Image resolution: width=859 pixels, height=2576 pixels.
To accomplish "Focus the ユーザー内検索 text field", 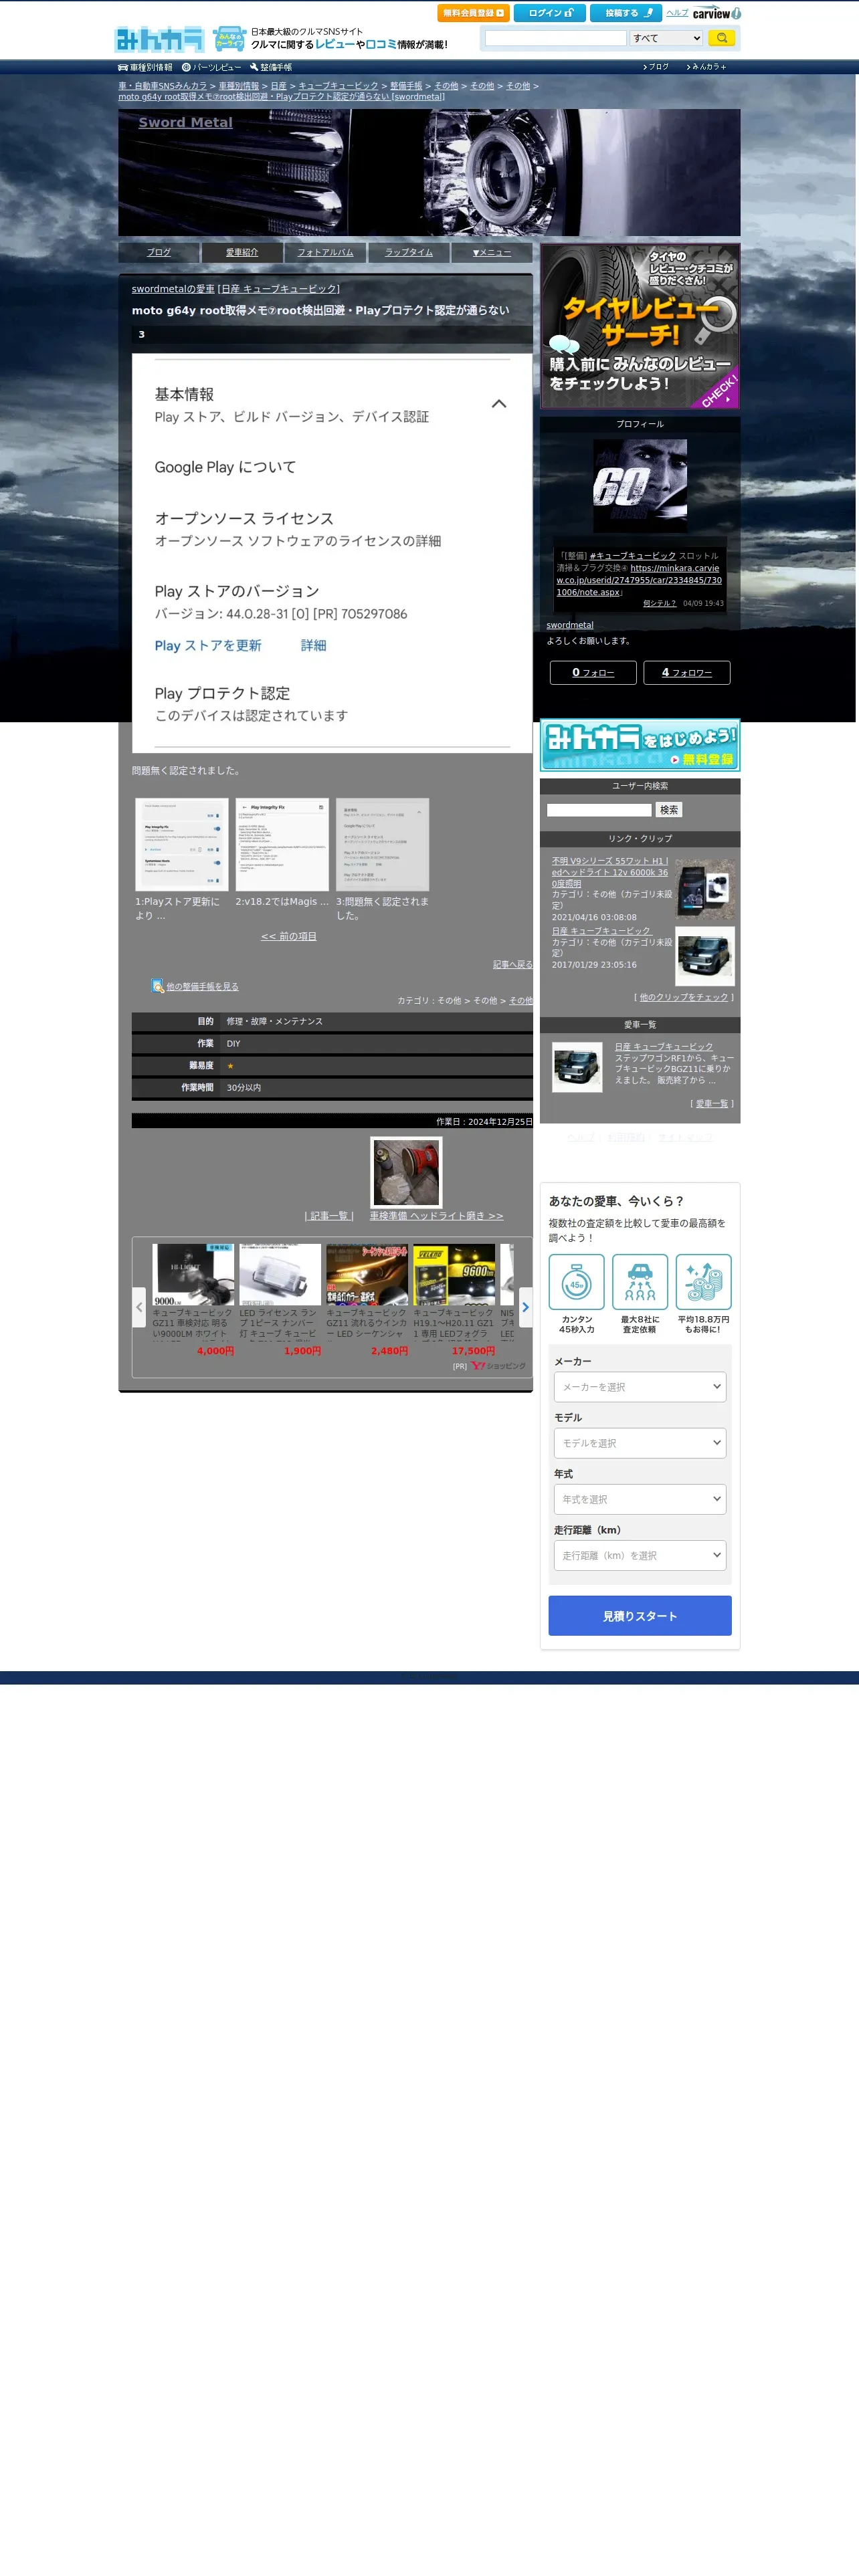I will pyautogui.click(x=599, y=810).
